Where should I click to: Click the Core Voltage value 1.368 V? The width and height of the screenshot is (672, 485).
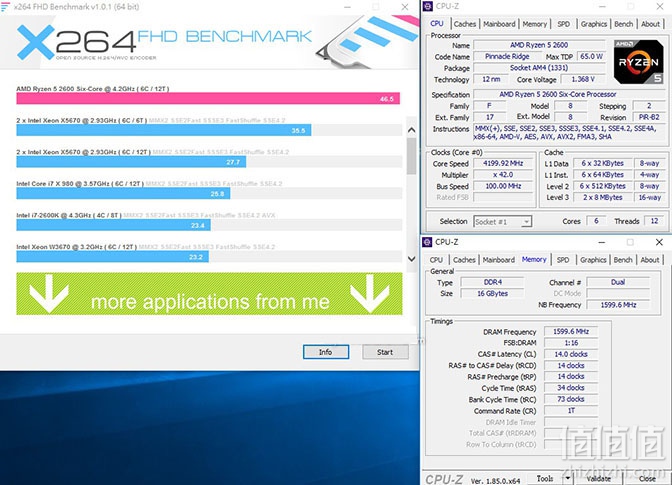[x=583, y=79]
